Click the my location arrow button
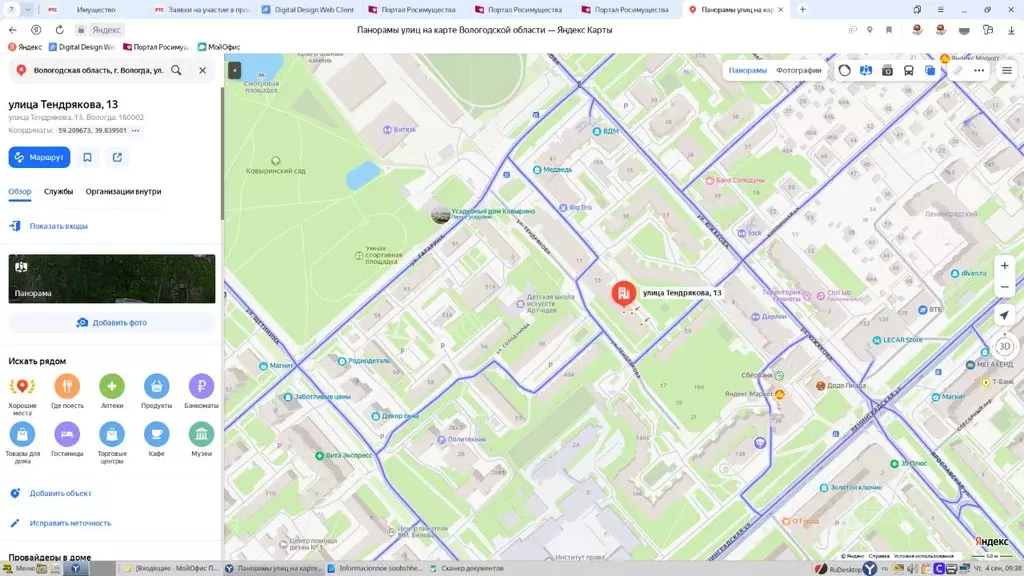The height and width of the screenshot is (576, 1024). click(1004, 315)
